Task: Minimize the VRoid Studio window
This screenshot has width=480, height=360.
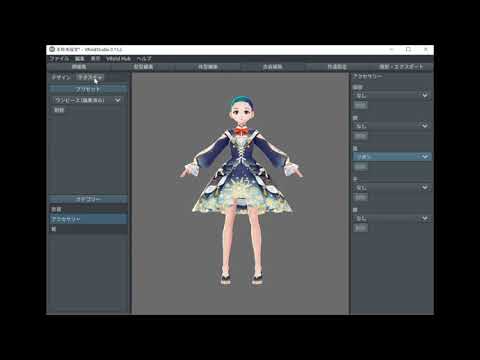Action: (x=392, y=49)
